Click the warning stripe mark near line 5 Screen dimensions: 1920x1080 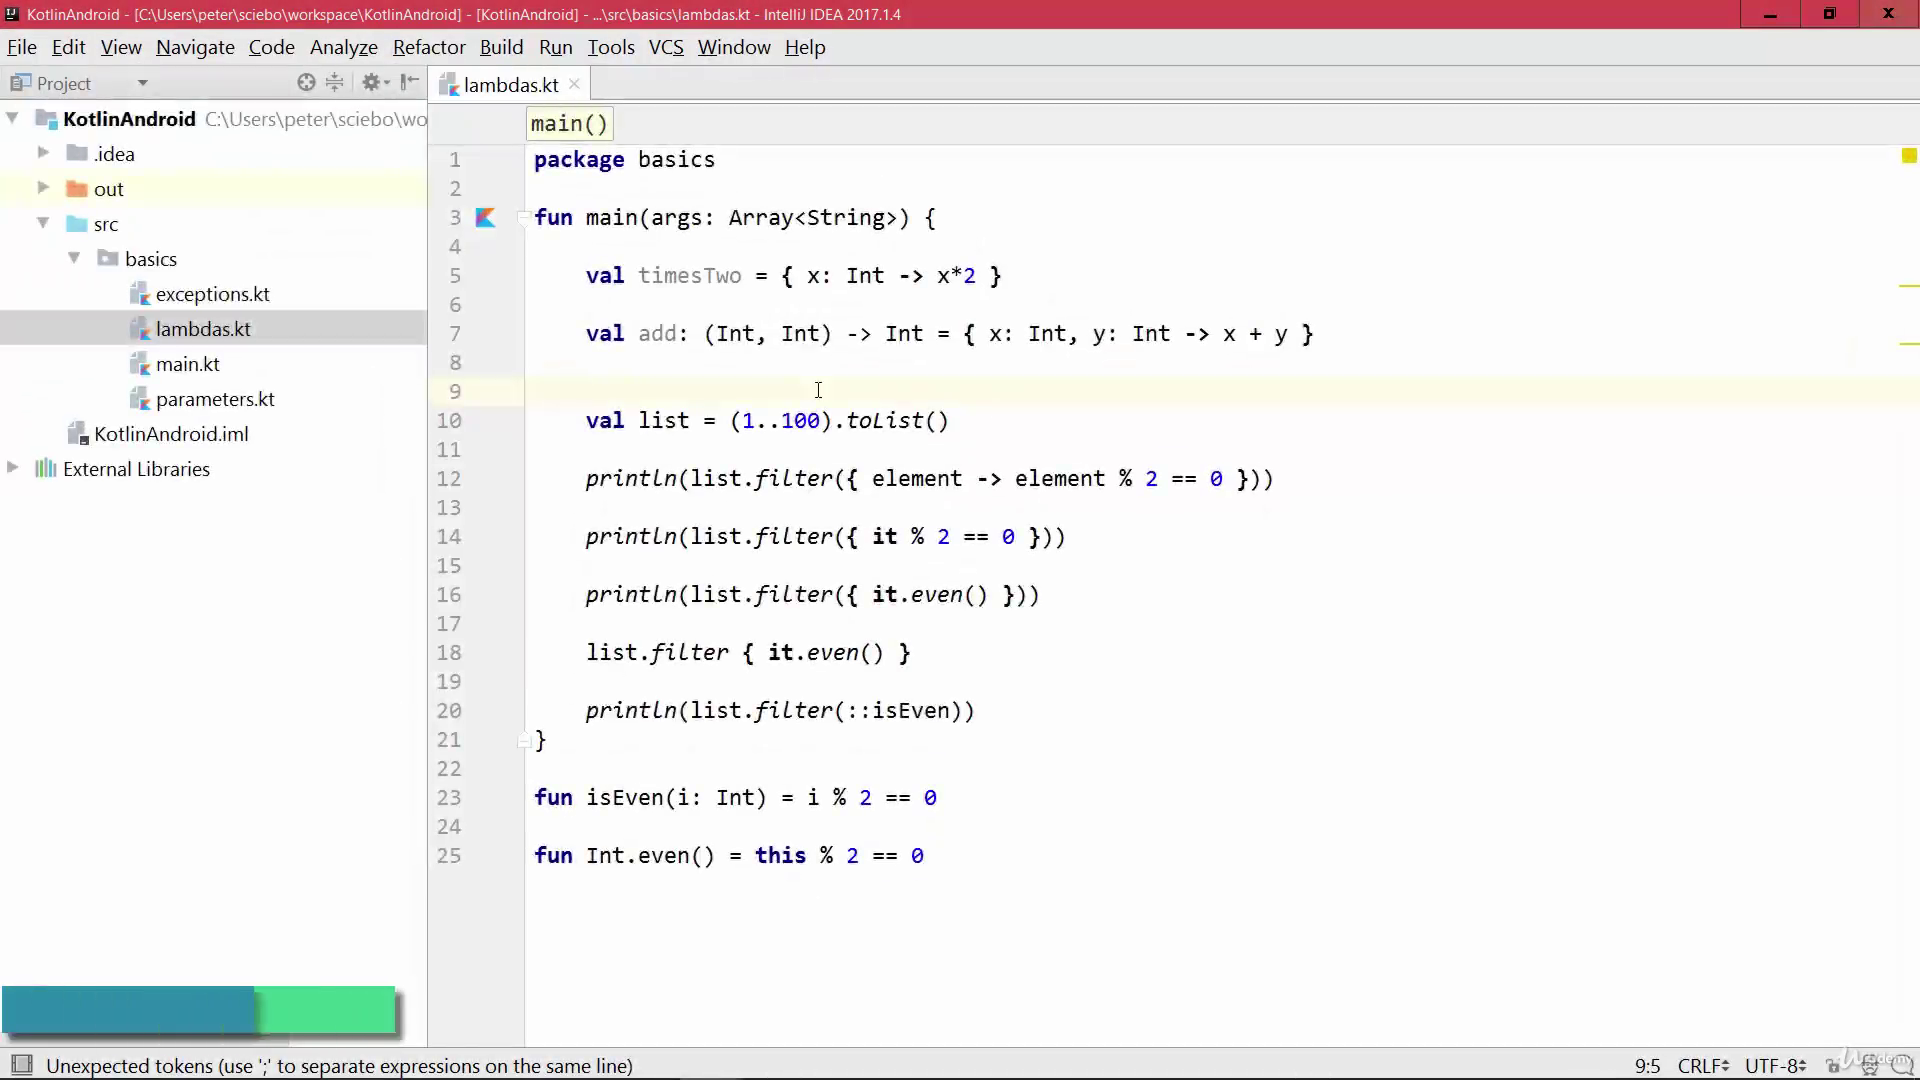point(1909,286)
